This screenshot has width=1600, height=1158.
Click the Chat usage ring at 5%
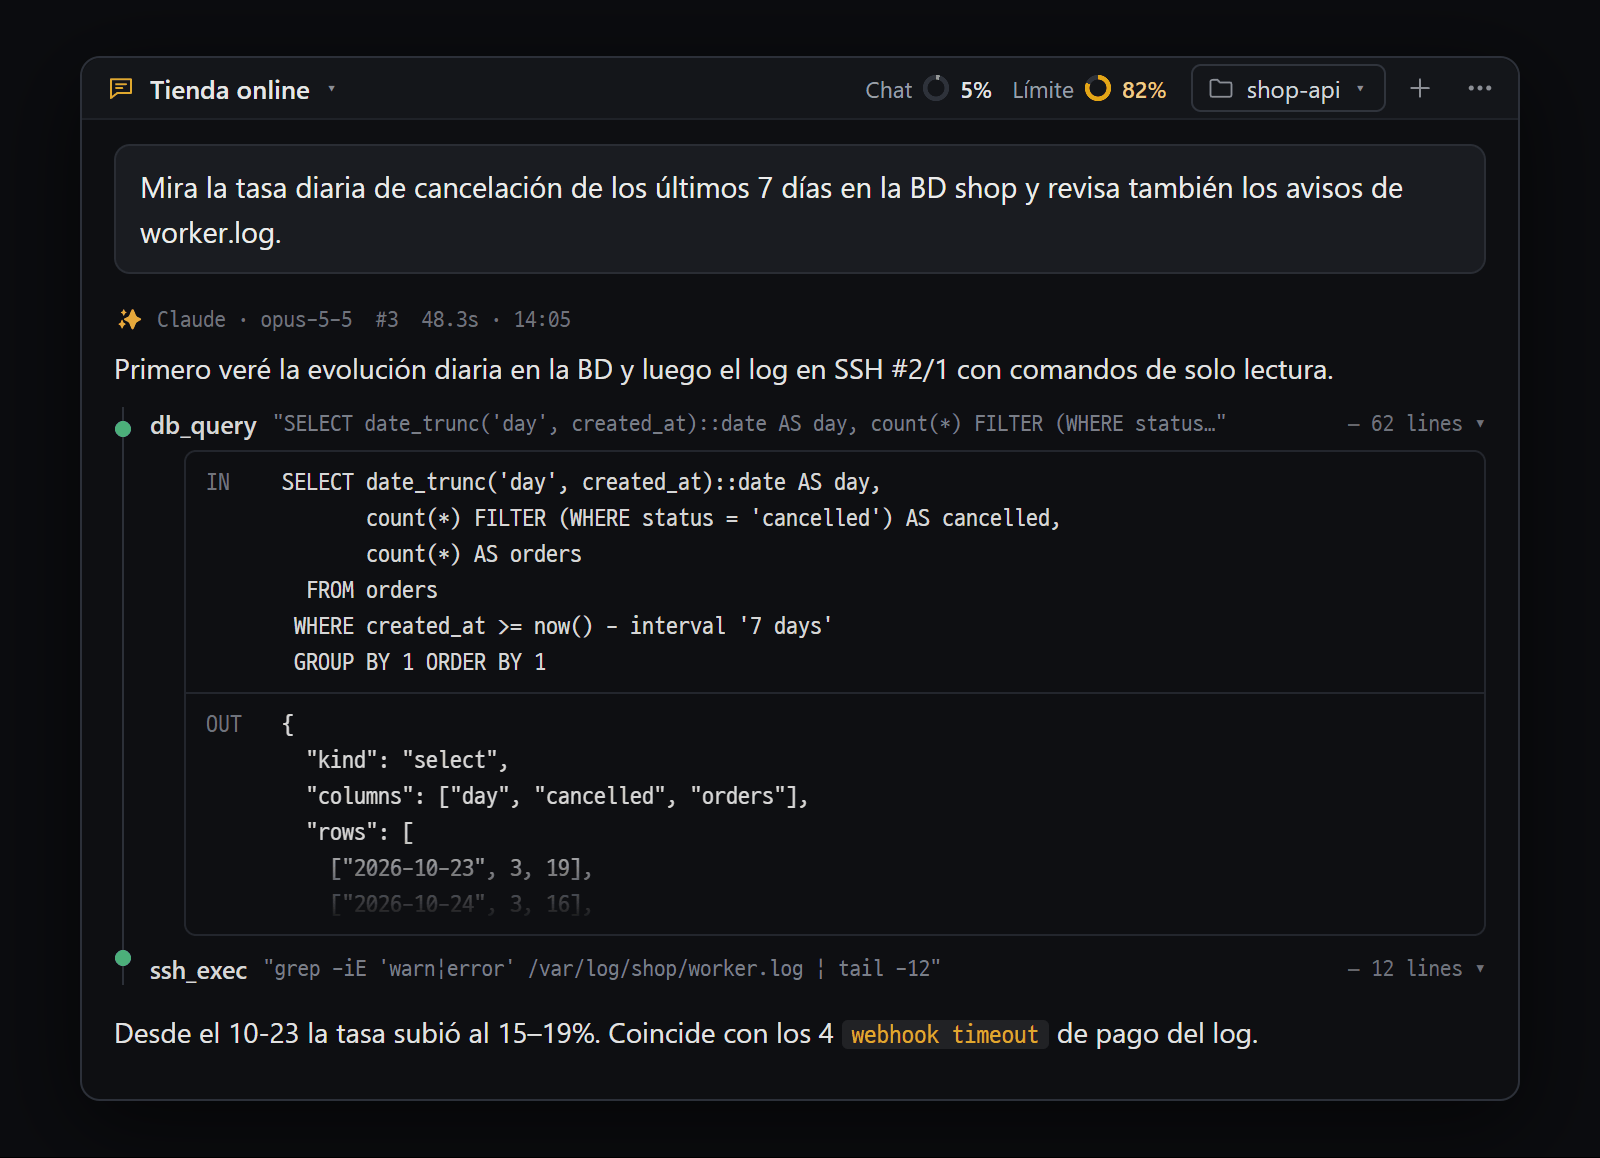point(936,89)
